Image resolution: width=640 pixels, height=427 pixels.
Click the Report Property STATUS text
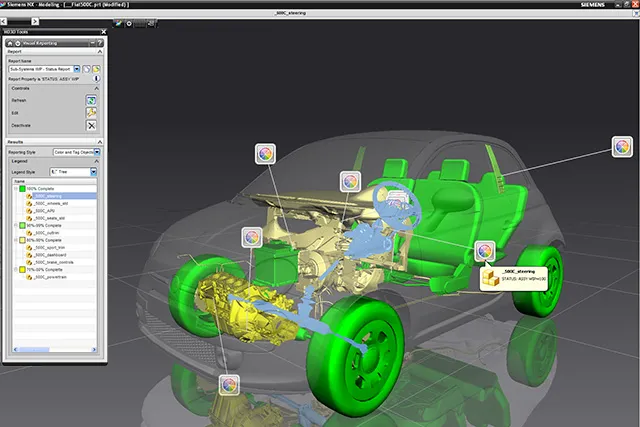(x=44, y=79)
